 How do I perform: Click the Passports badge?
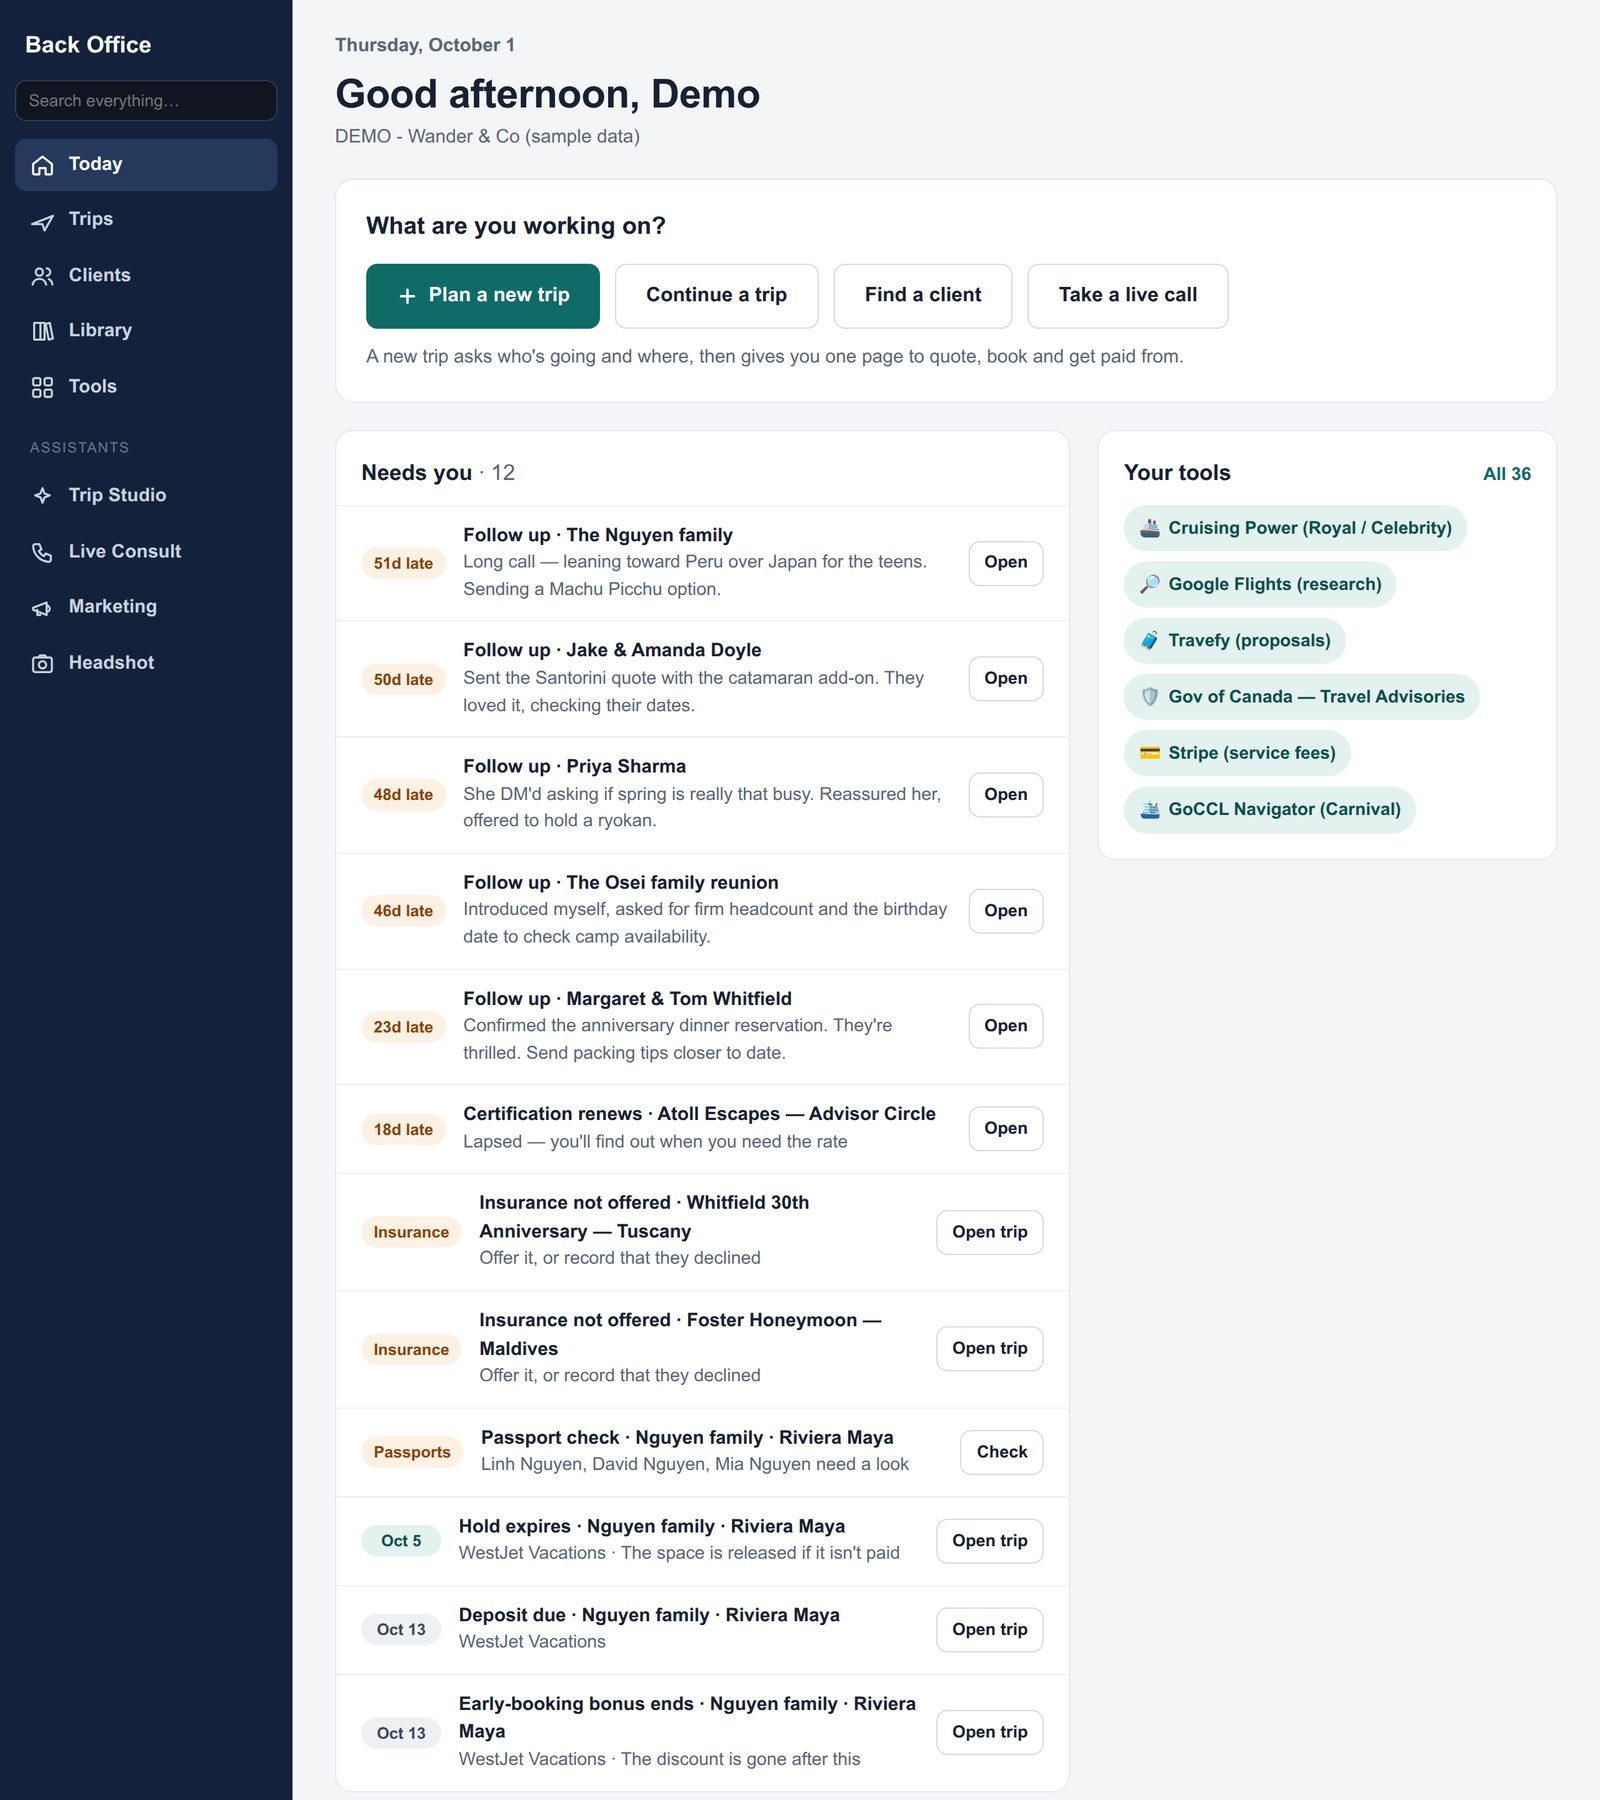pos(412,1452)
